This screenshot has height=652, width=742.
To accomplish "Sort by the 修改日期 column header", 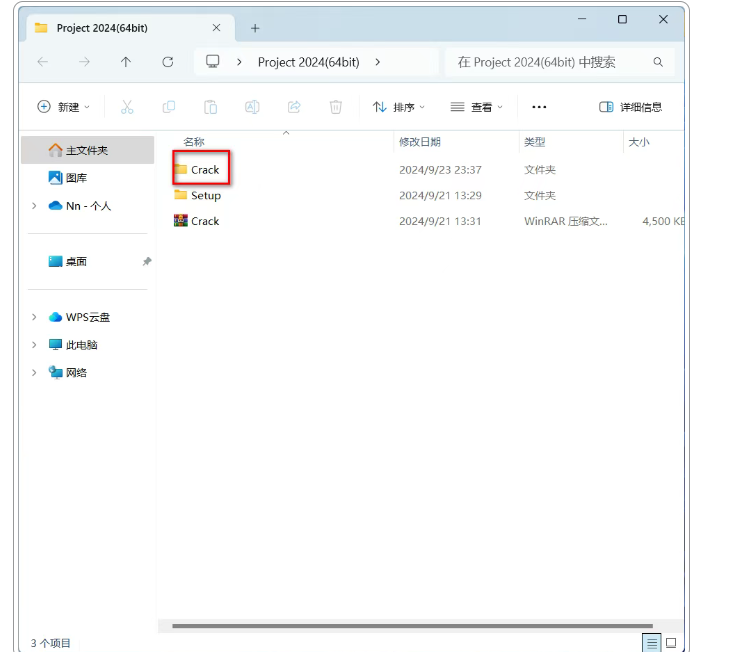I will coord(420,142).
